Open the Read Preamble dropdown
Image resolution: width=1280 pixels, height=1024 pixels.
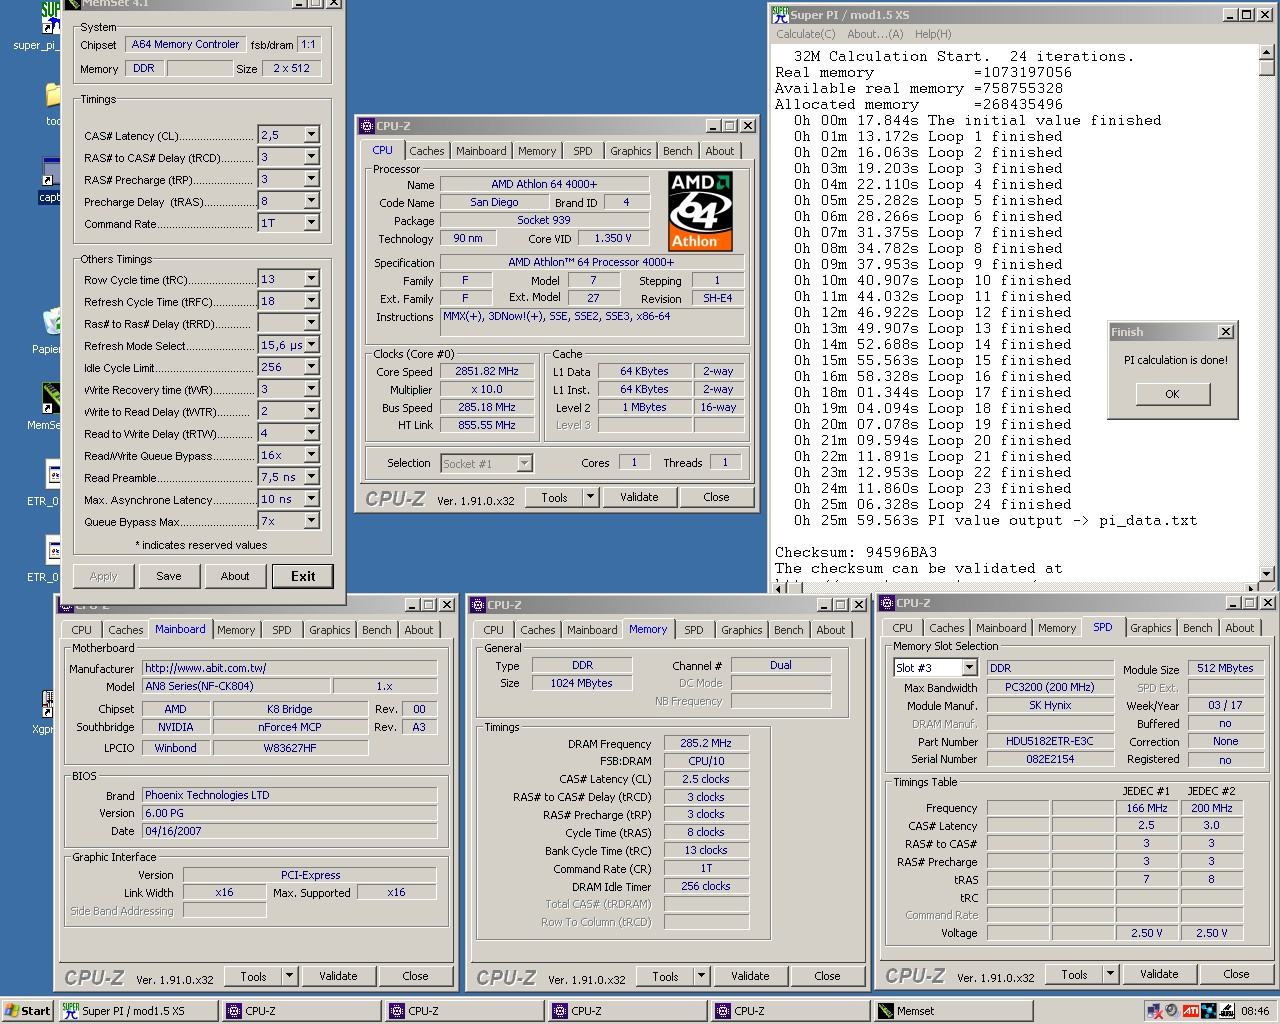pos(311,476)
